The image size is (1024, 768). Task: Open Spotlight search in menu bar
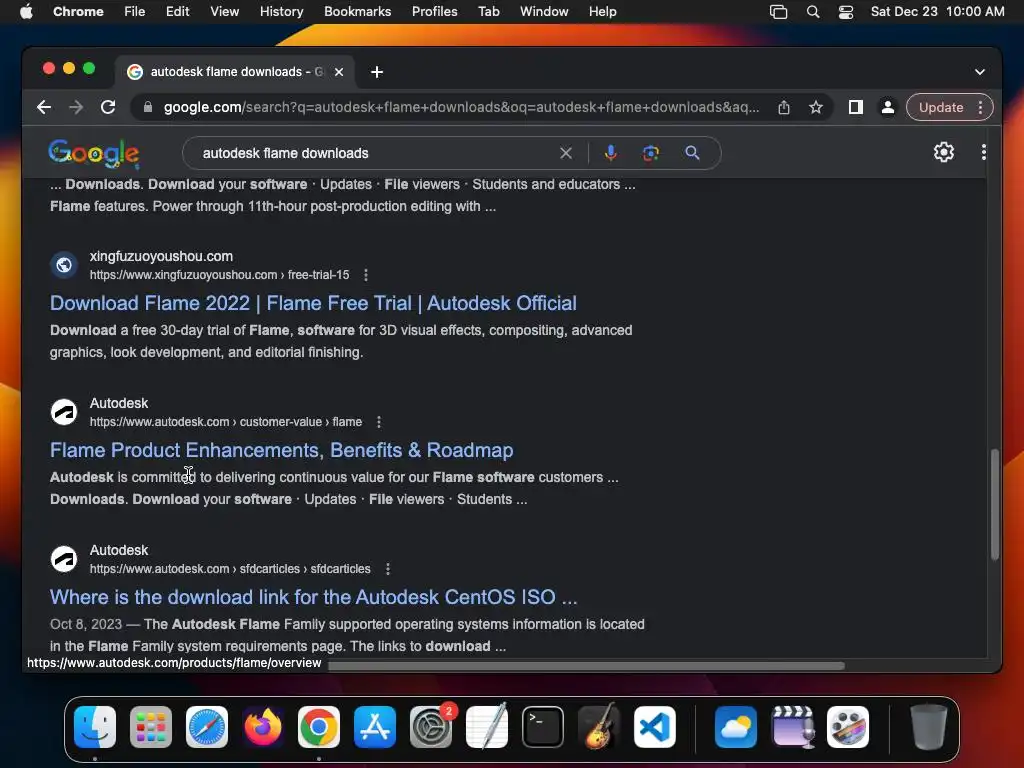pos(812,11)
